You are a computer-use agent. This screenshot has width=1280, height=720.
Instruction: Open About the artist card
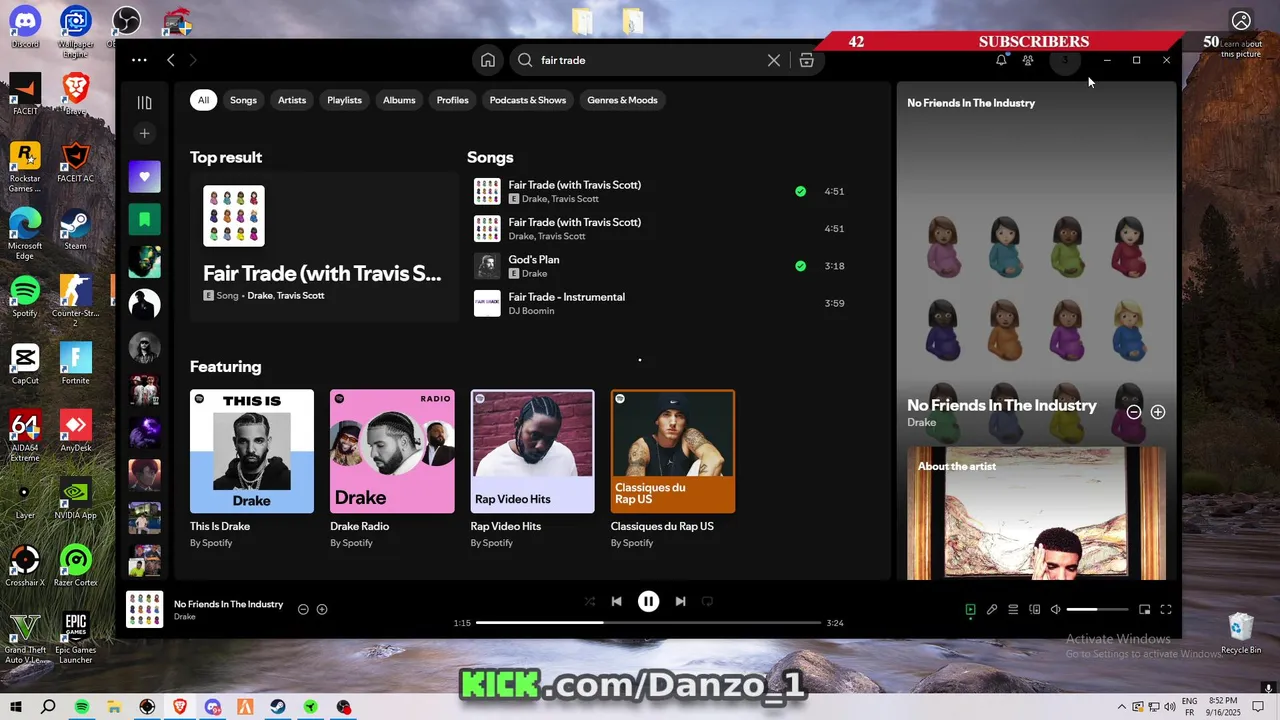pyautogui.click(x=1036, y=513)
